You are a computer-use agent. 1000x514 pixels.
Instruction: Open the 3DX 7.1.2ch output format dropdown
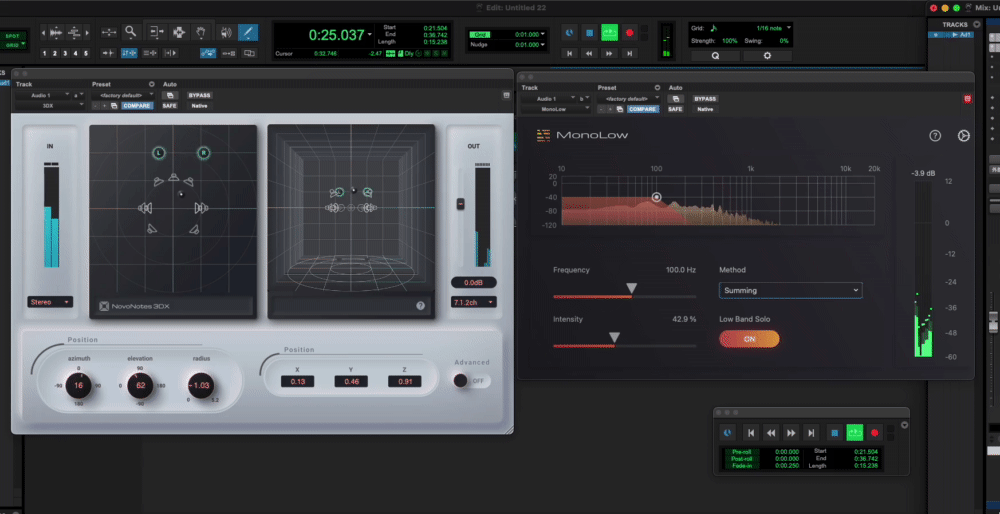click(473, 302)
